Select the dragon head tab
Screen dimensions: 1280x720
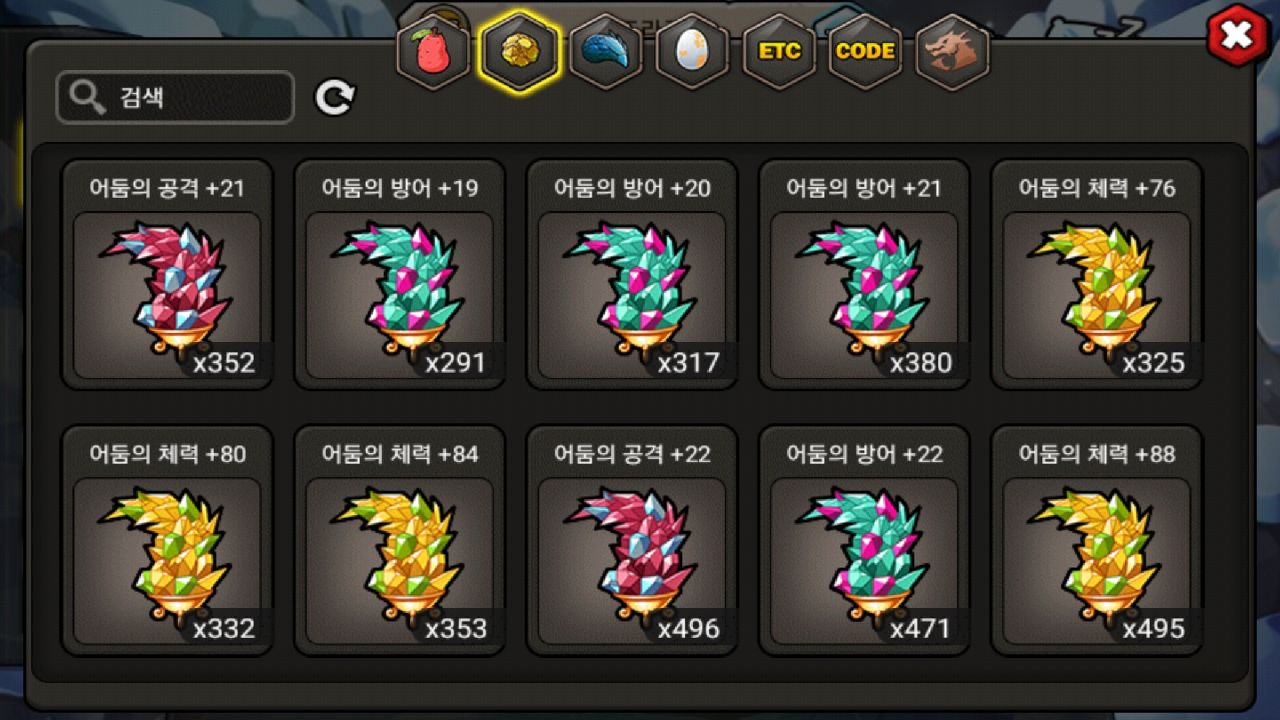(951, 51)
